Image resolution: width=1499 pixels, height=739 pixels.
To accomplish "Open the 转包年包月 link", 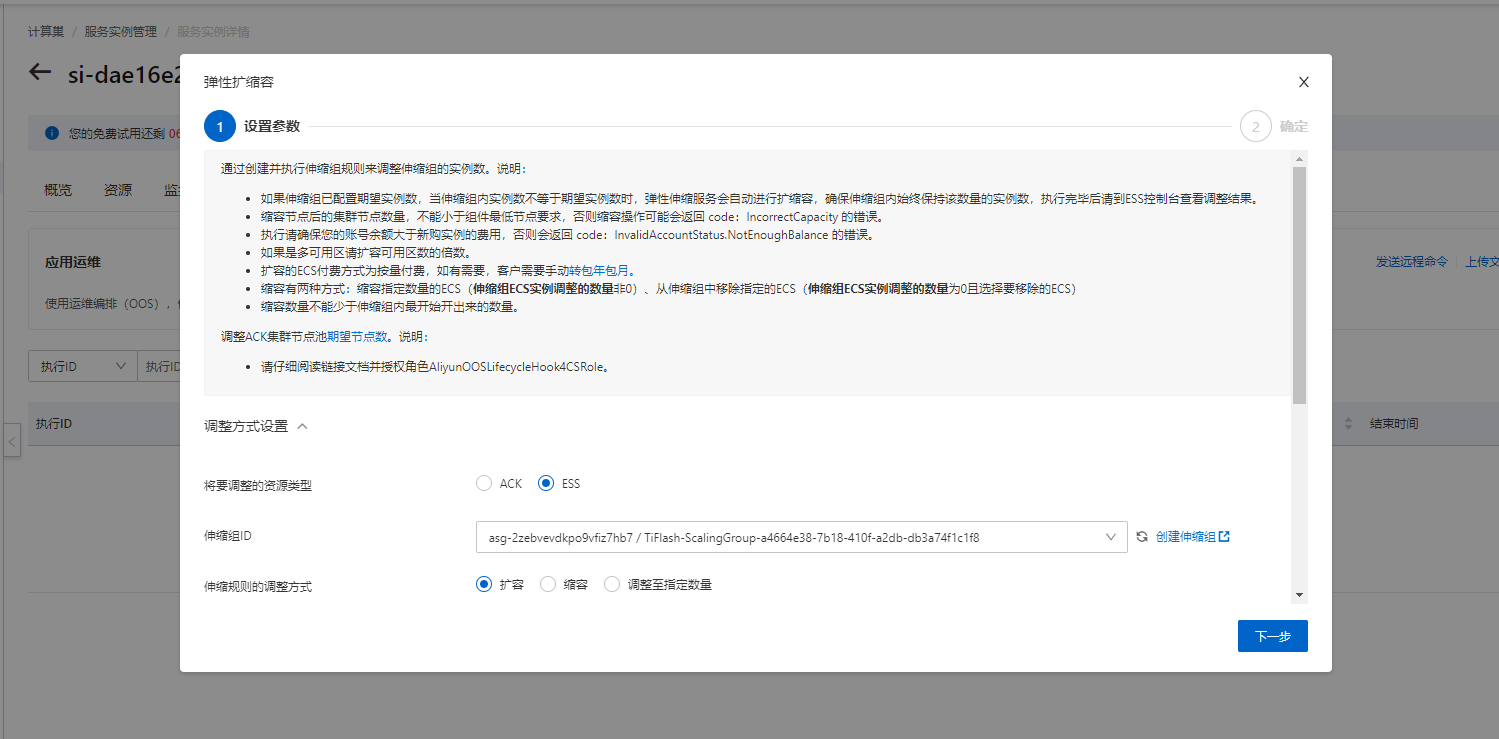I will (x=599, y=271).
